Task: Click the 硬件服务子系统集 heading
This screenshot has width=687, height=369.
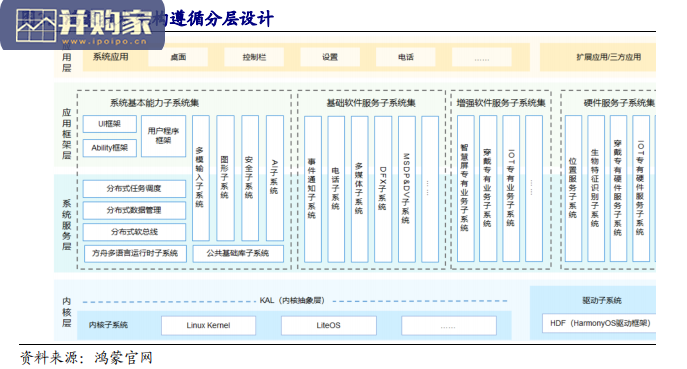Action: tap(619, 103)
